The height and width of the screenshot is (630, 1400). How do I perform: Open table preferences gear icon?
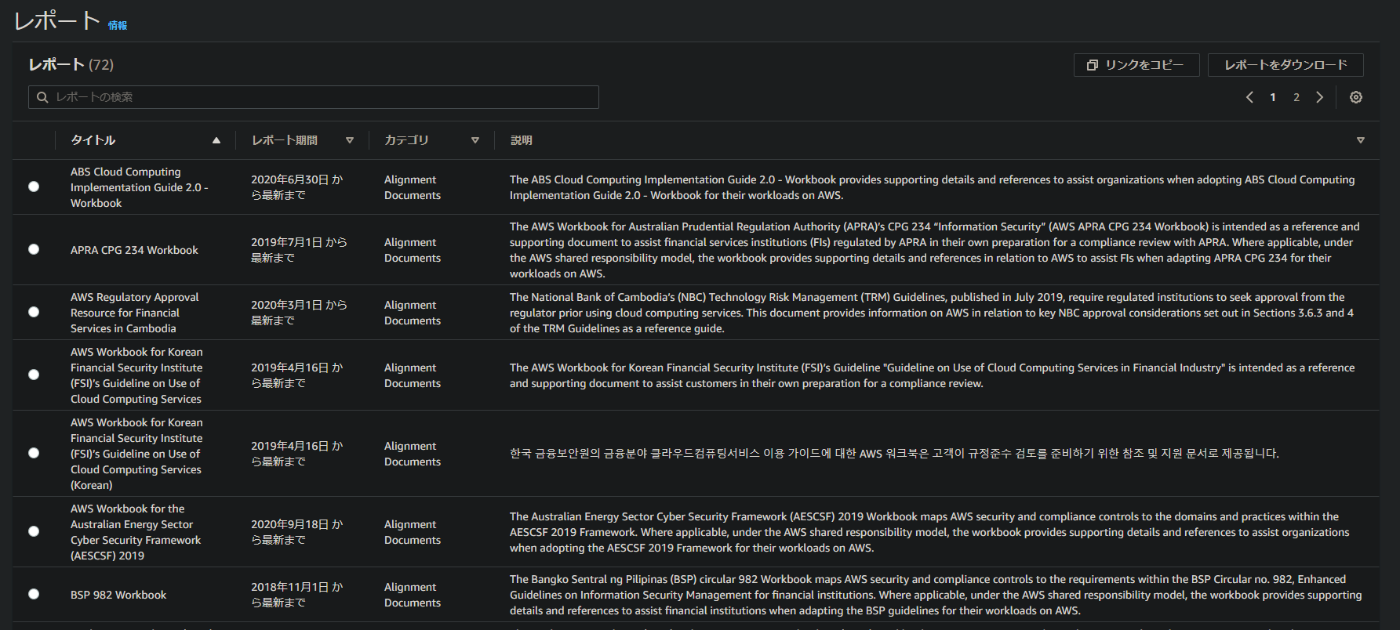pos(1356,97)
